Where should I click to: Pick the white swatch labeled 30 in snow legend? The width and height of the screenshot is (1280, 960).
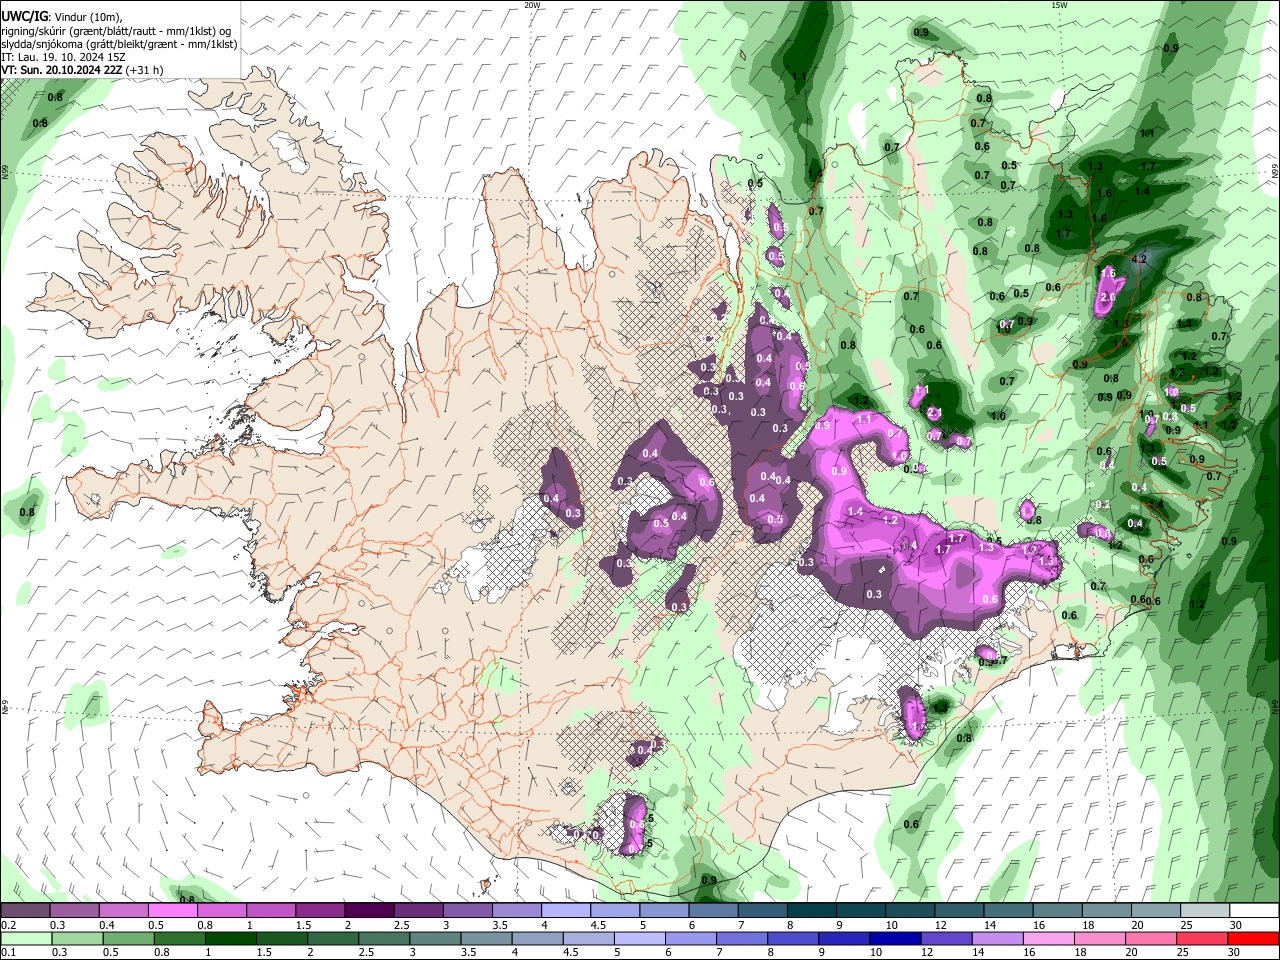tap(1254, 911)
